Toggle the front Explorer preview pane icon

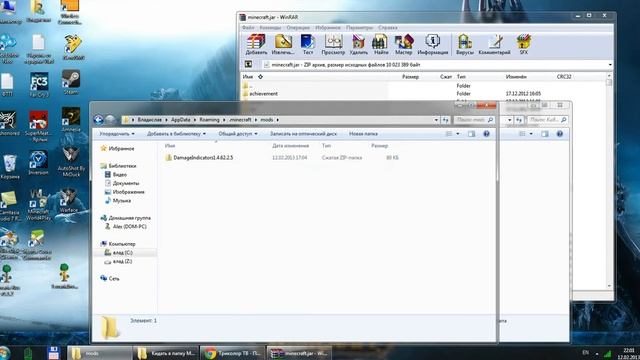click(x=471, y=134)
